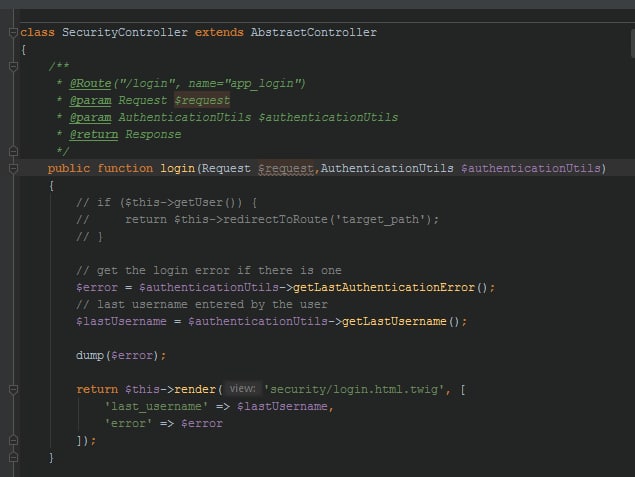Image resolution: width=635 pixels, height=477 pixels.
Task: Click comment '// get the login error if there is one'
Action: [x=209, y=270]
